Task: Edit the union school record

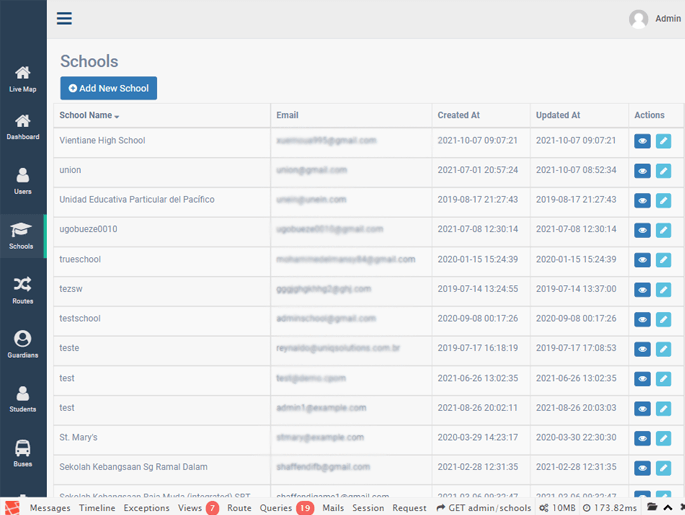Action: click(x=663, y=171)
